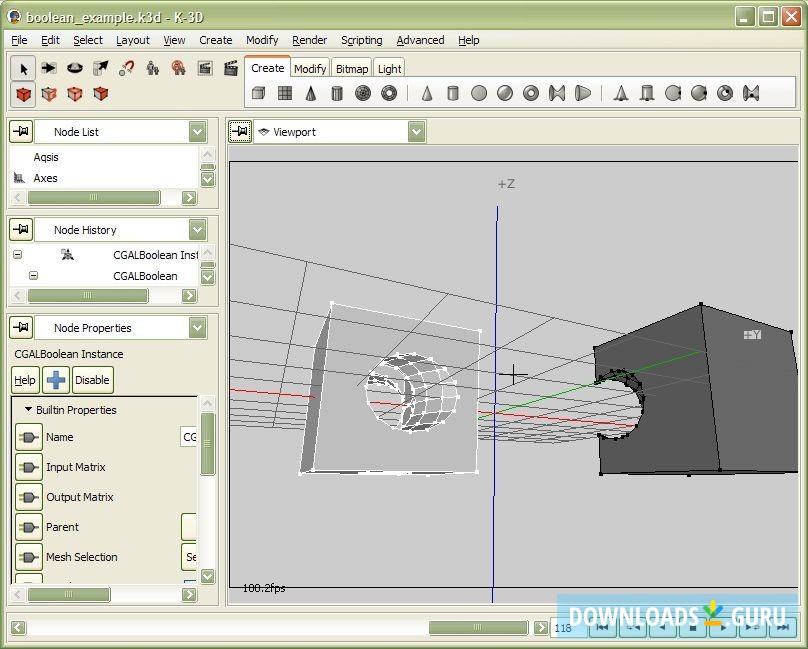Add property with blue plus icon
This screenshot has height=649, width=808.
56,380
